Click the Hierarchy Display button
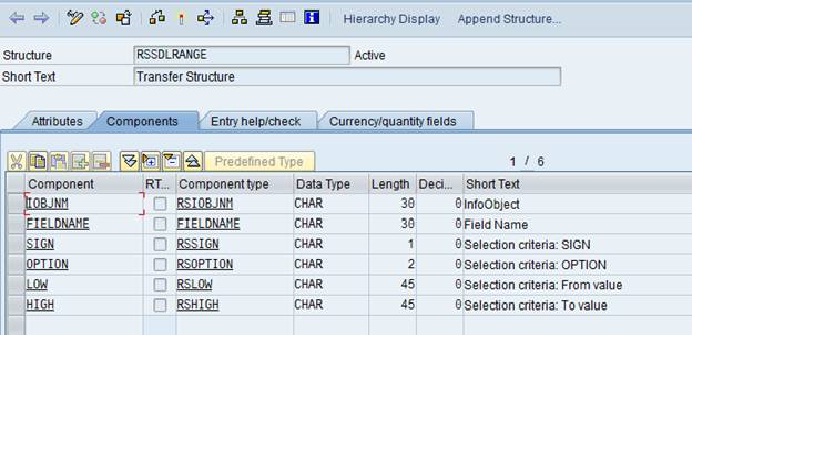Viewport: 819px width, 460px height. (x=392, y=19)
